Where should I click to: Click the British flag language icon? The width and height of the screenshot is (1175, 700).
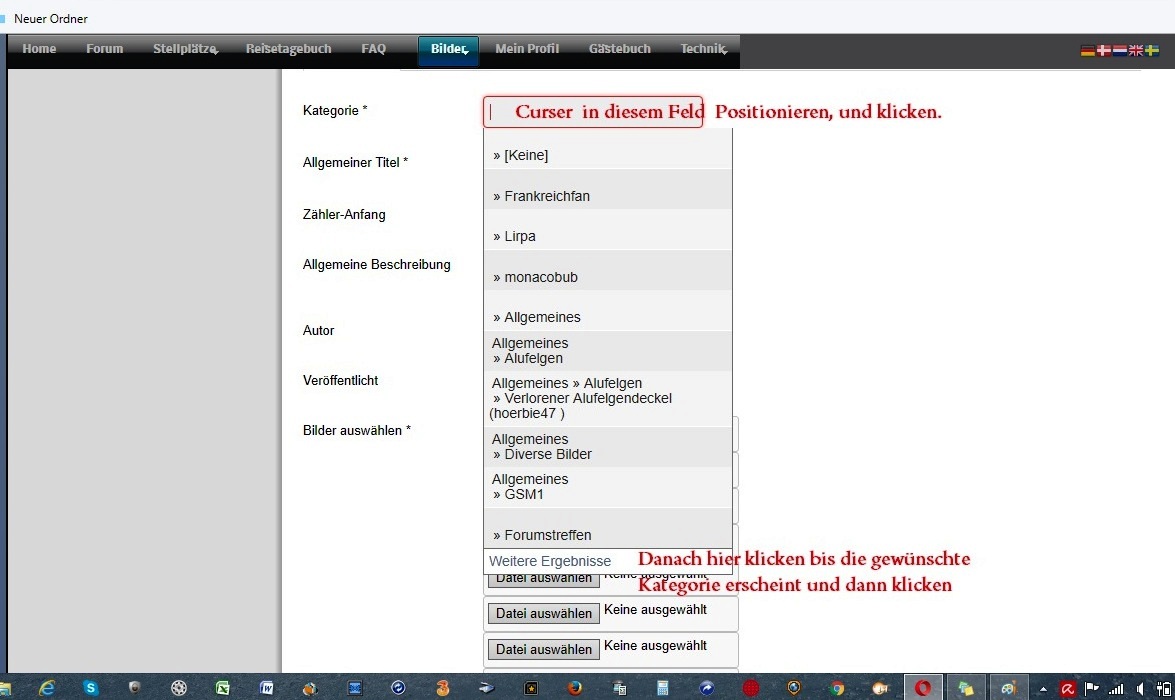tap(1135, 50)
